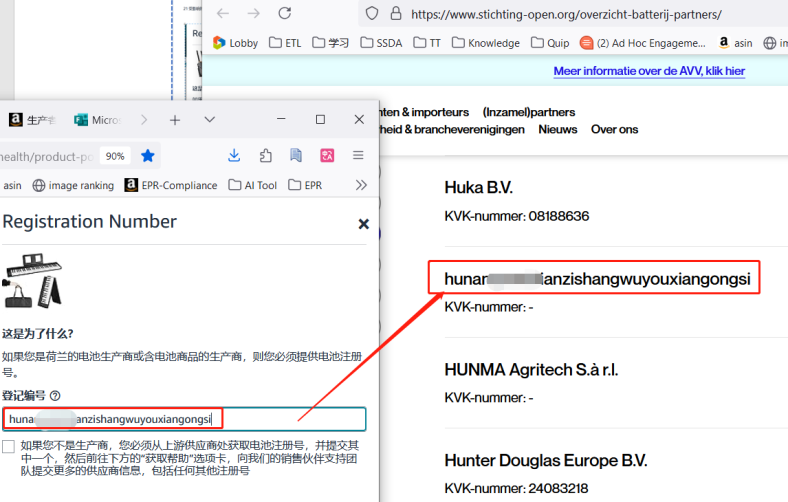Select the HUNMA Agritech S.à r.l. entry

[x=531, y=370]
